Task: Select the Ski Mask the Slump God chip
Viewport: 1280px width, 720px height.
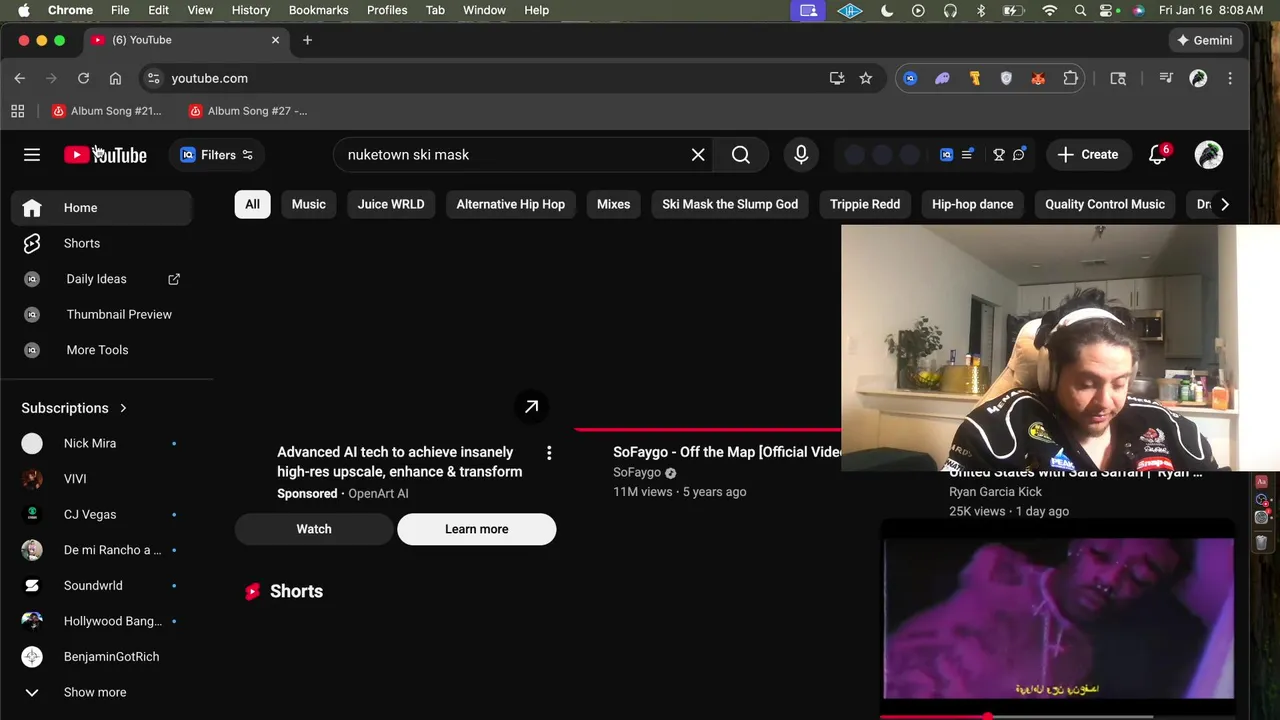Action: click(x=730, y=204)
